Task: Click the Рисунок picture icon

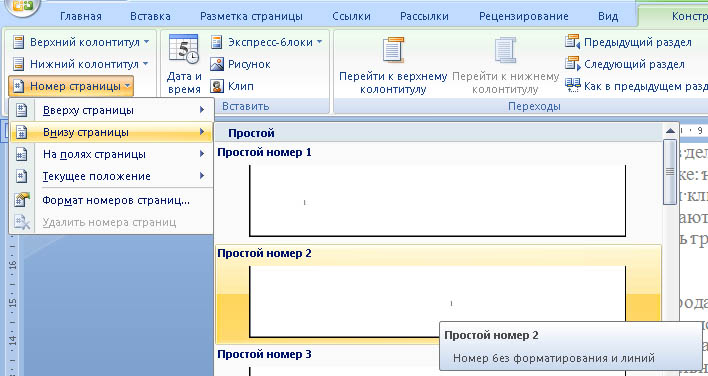Action: (x=217, y=64)
